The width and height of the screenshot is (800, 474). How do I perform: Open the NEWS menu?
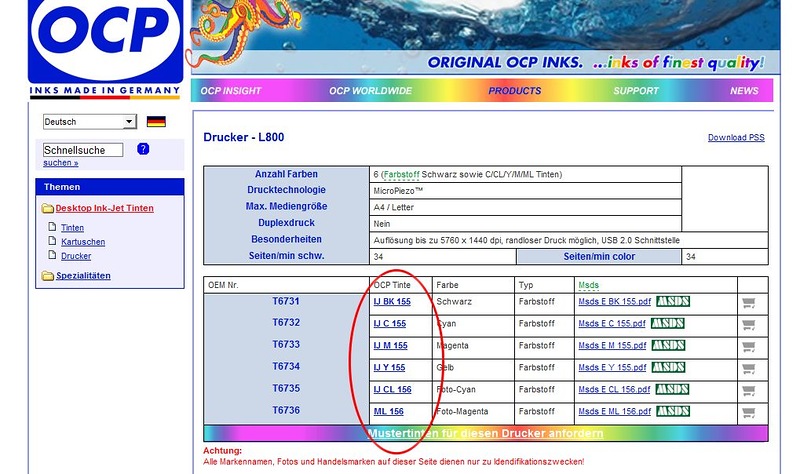tap(744, 91)
